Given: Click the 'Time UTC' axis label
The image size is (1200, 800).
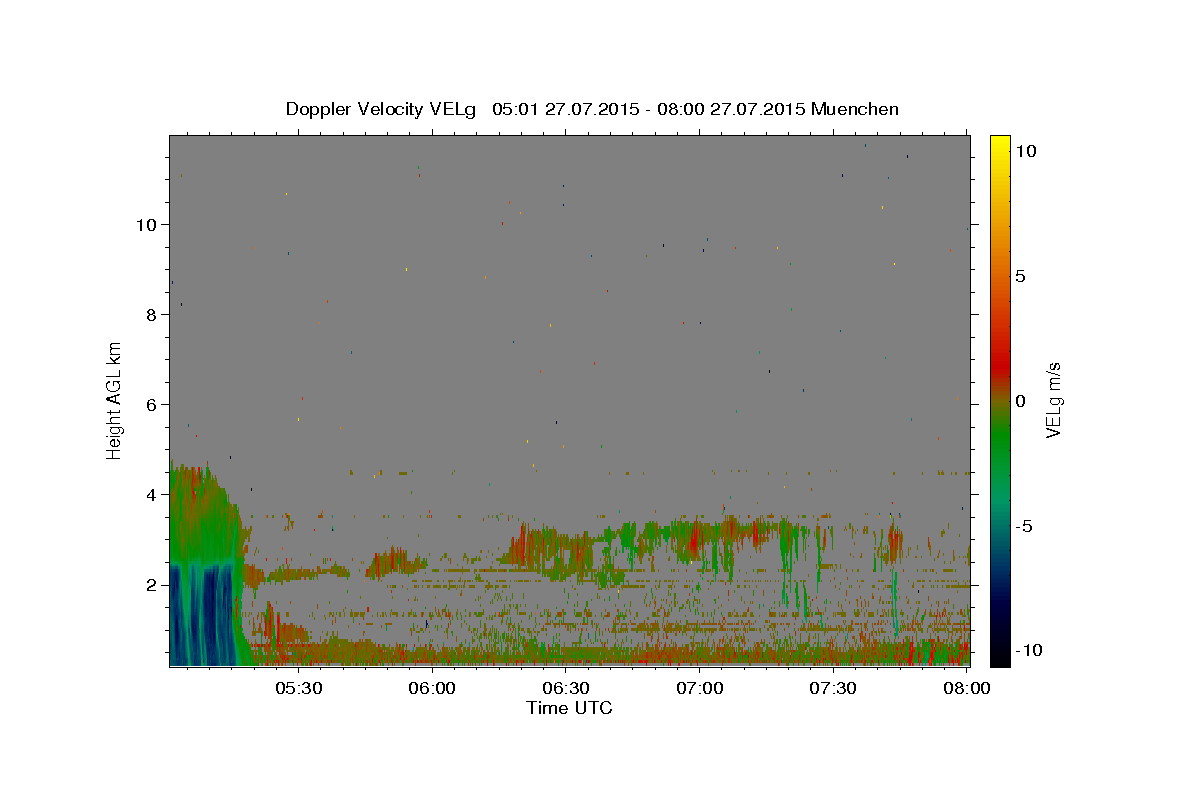Looking at the screenshot, I should tap(569, 708).
